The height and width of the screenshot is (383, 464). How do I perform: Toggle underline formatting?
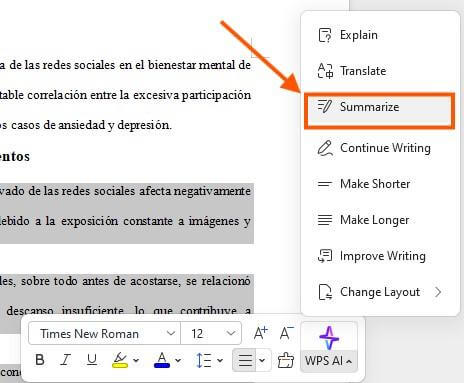tap(92, 360)
